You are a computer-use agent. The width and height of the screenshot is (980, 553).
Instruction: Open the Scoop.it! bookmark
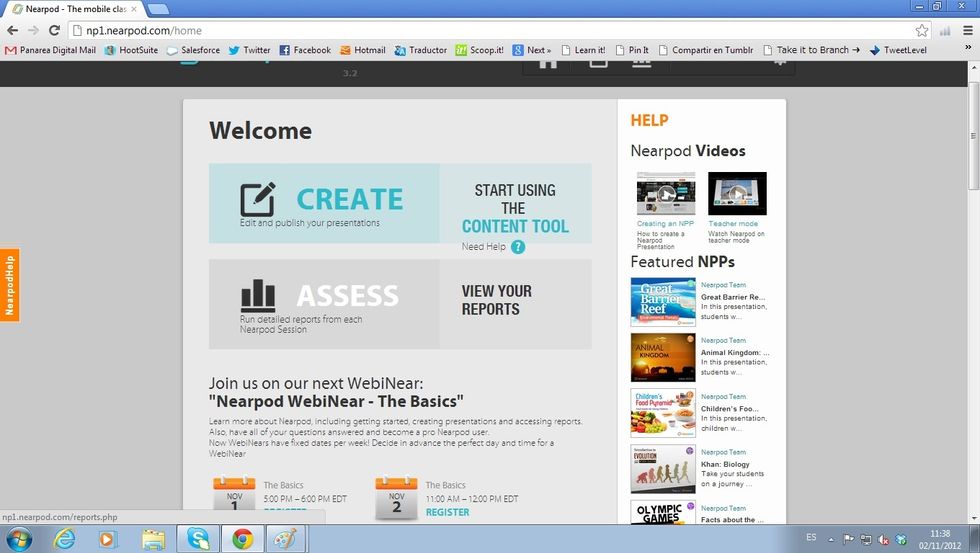(x=479, y=50)
